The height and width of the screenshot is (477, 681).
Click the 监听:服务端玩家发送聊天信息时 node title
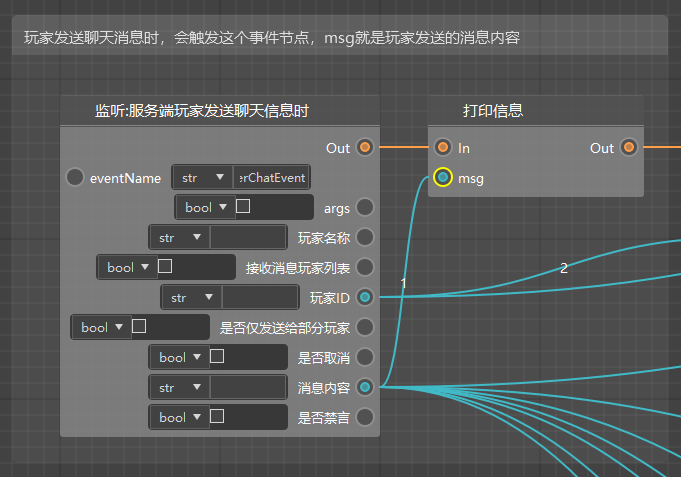tap(202, 111)
